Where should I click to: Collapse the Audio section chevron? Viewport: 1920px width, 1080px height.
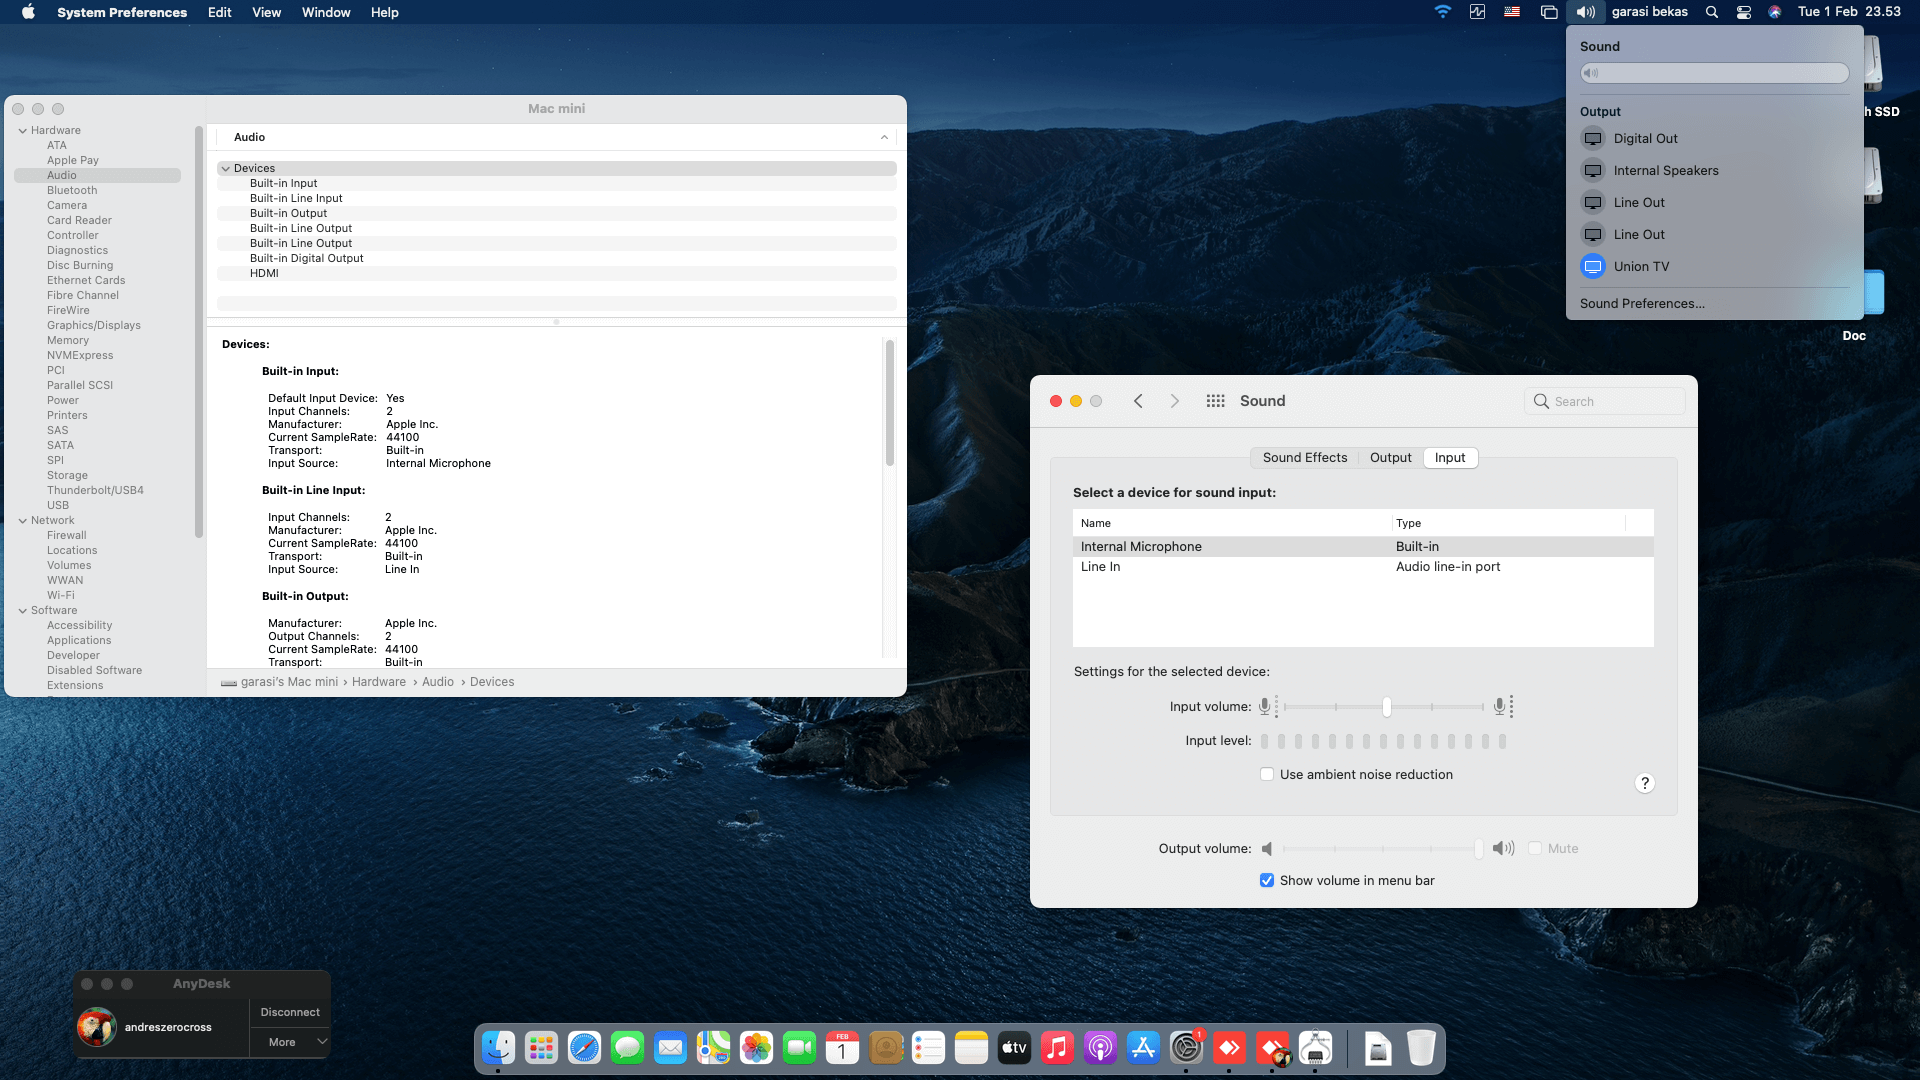(883, 137)
